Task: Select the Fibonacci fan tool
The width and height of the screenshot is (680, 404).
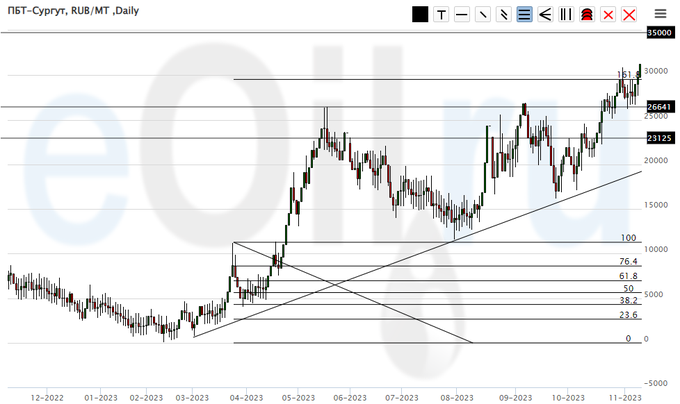Action: (545, 14)
